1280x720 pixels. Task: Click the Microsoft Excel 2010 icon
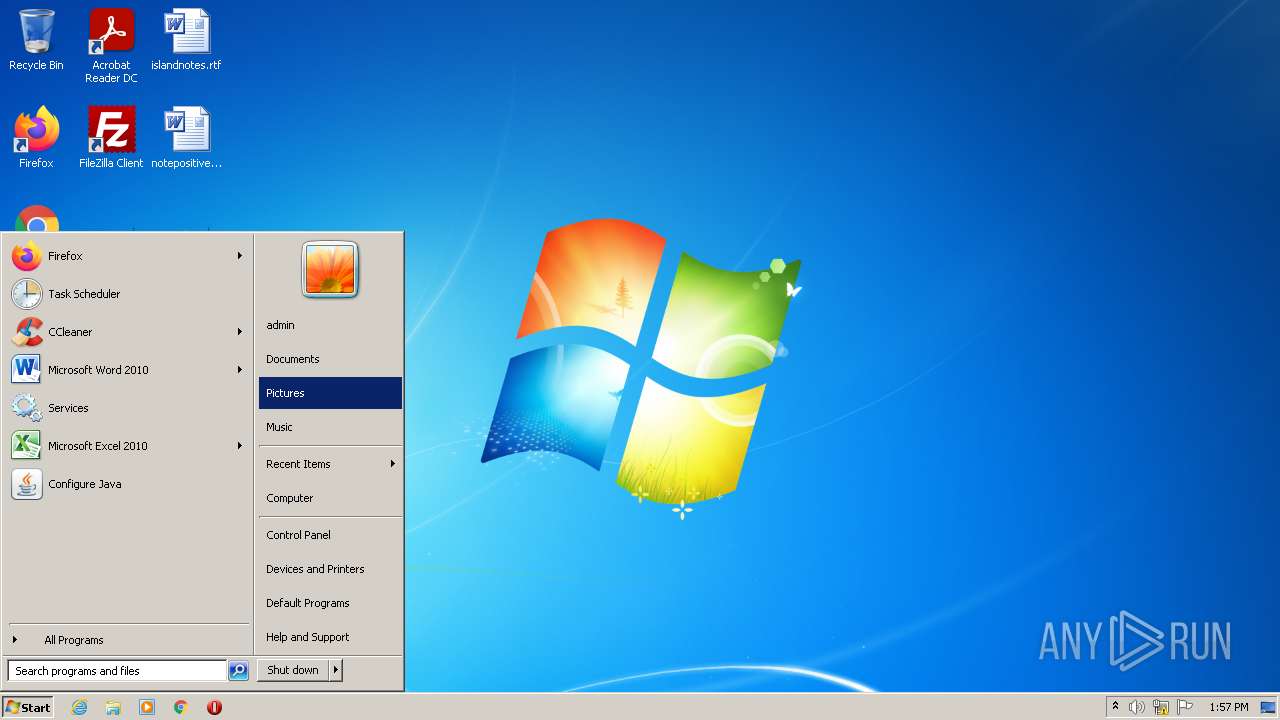tap(27, 446)
